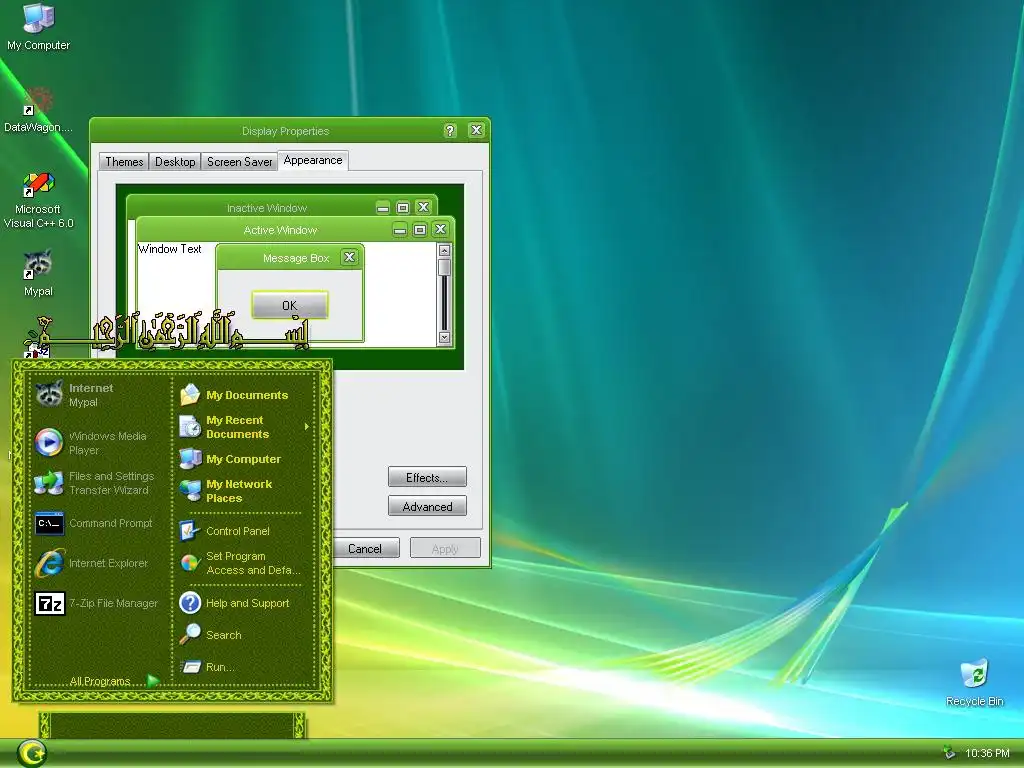Show the taskbar clock 10:36 PM
The height and width of the screenshot is (768, 1024).
(x=987, y=753)
